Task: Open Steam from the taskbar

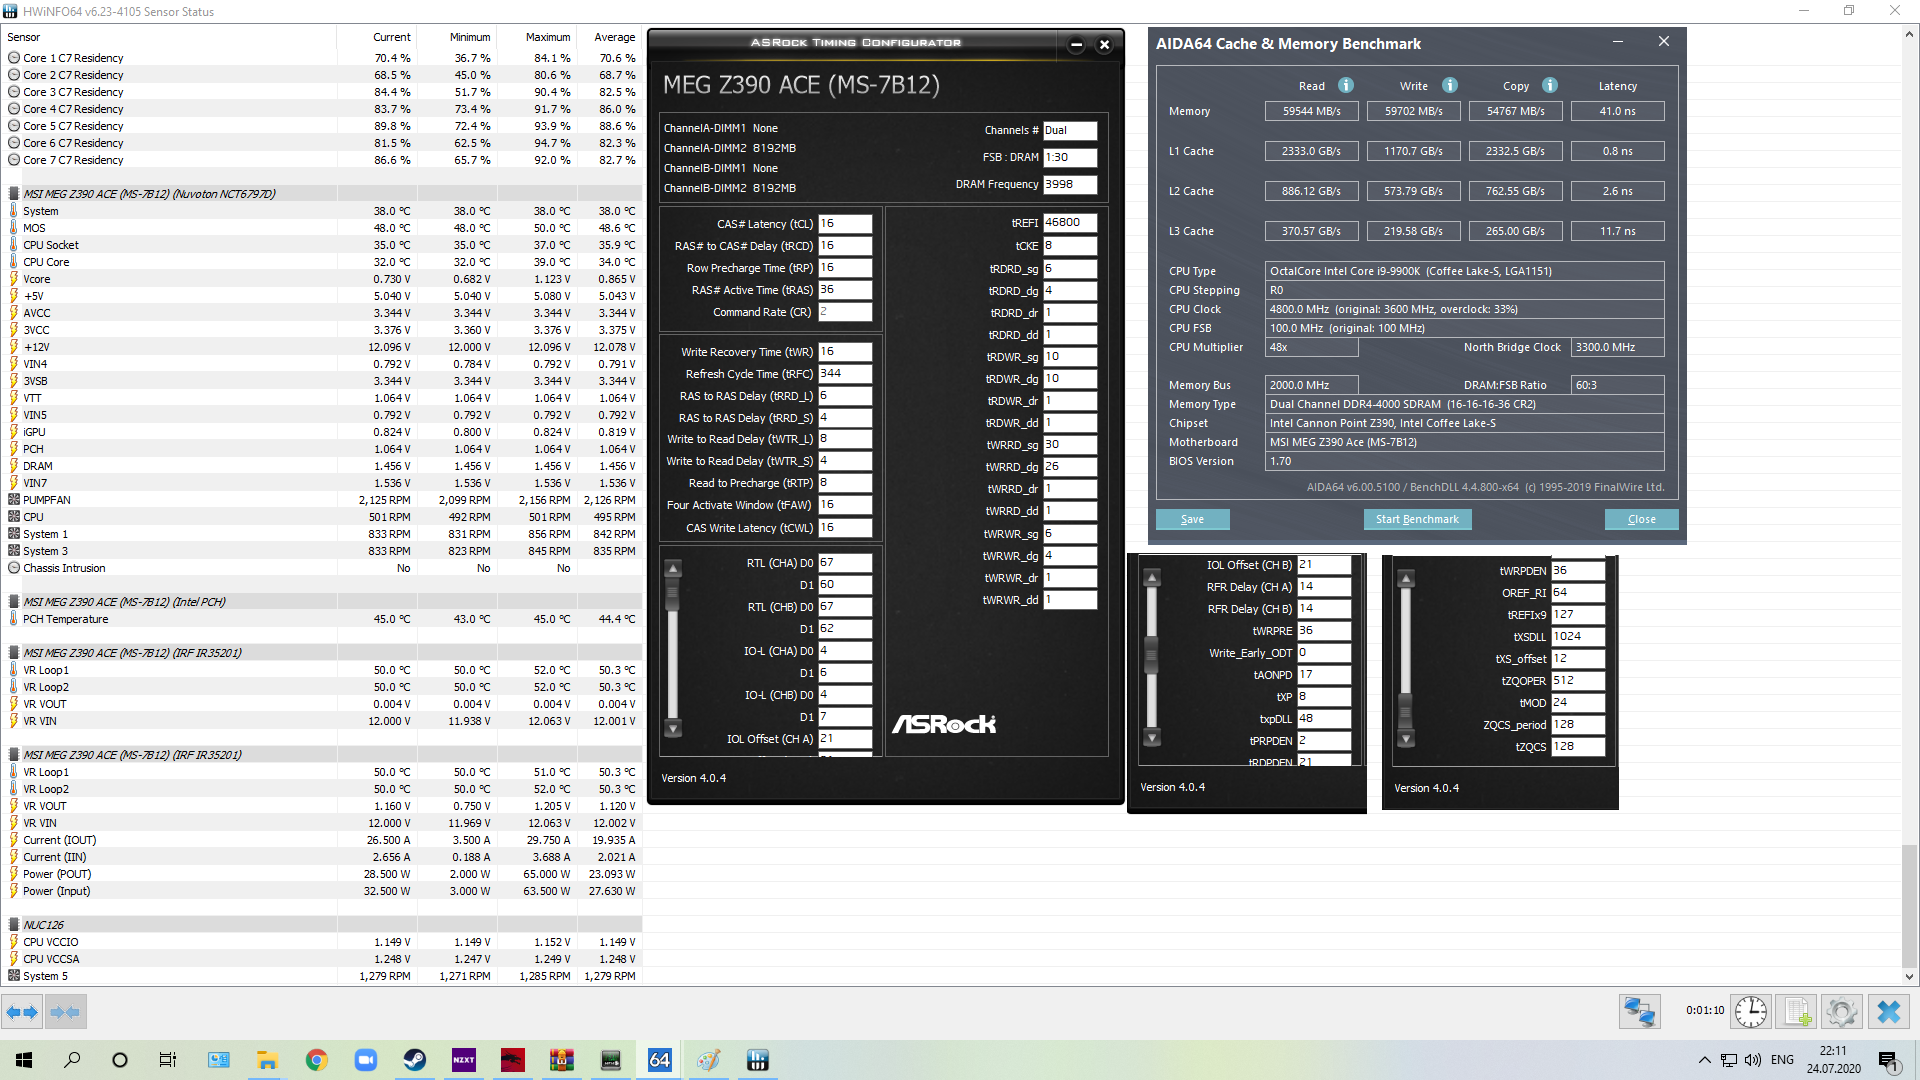Action: pyautogui.click(x=414, y=1060)
